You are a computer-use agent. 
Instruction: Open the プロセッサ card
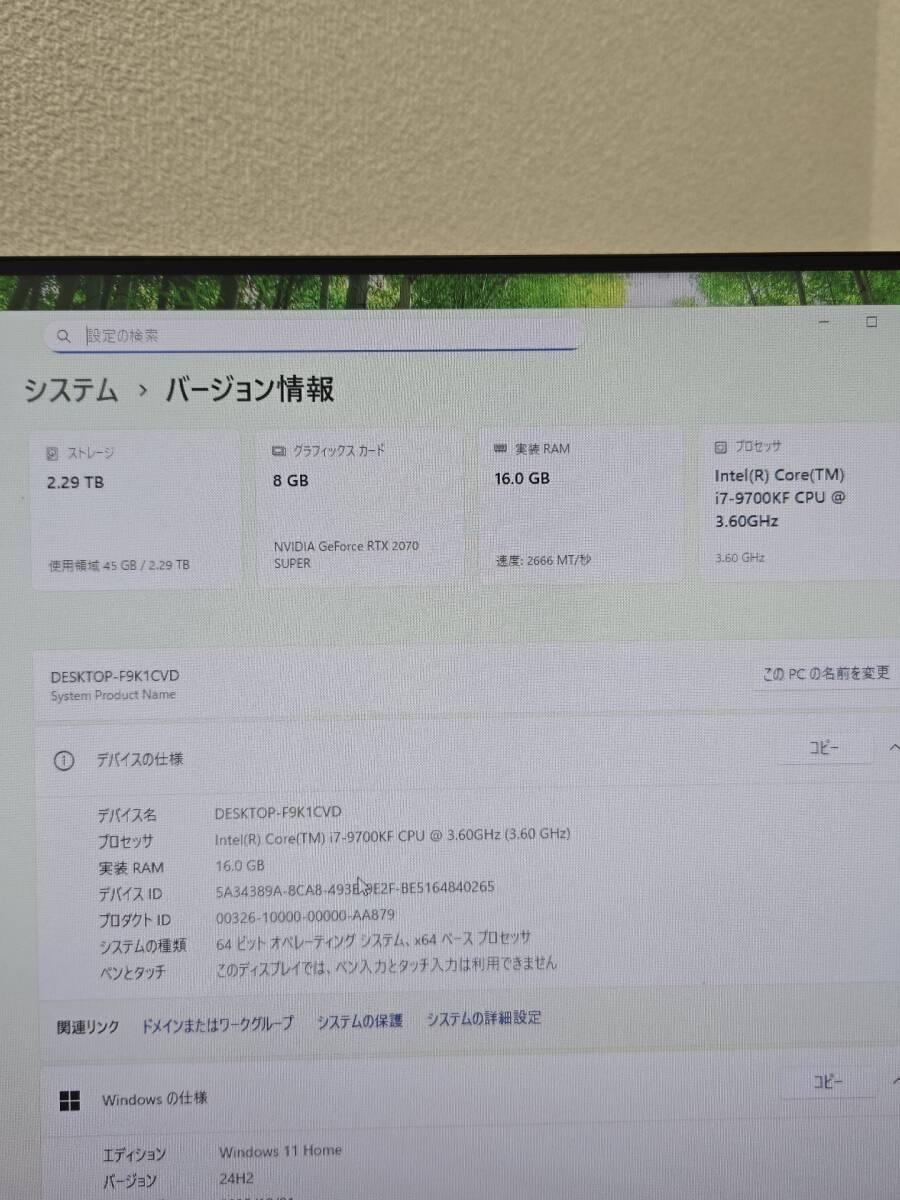(x=800, y=503)
